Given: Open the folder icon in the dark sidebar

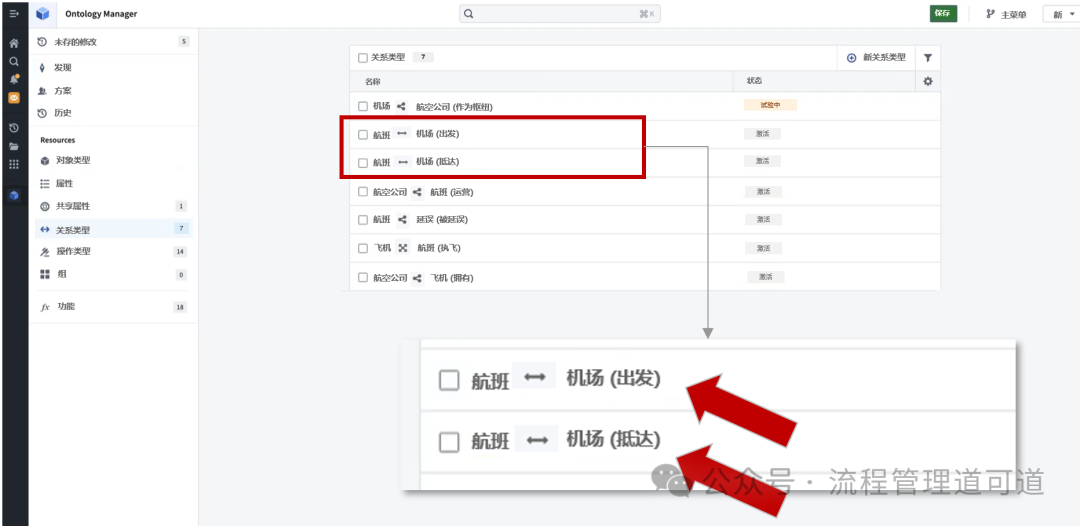Looking at the screenshot, I should tap(14, 146).
